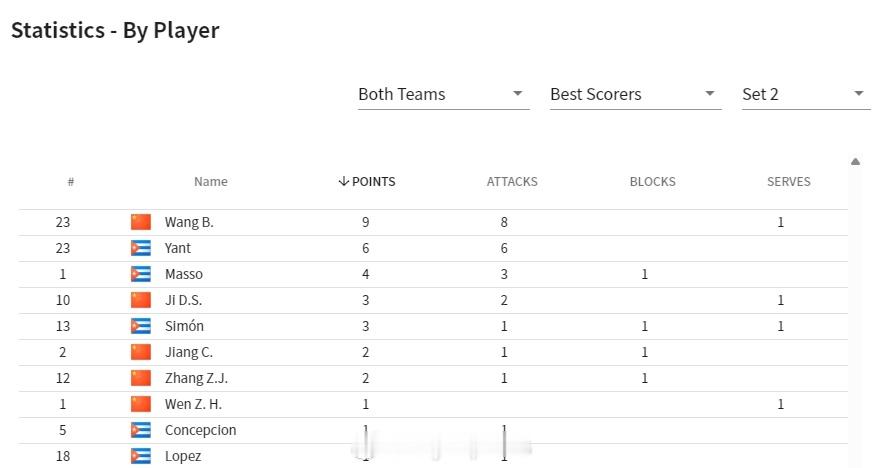Sort table by ATTACKS column
This screenshot has height=468, width=886.
[x=512, y=181]
